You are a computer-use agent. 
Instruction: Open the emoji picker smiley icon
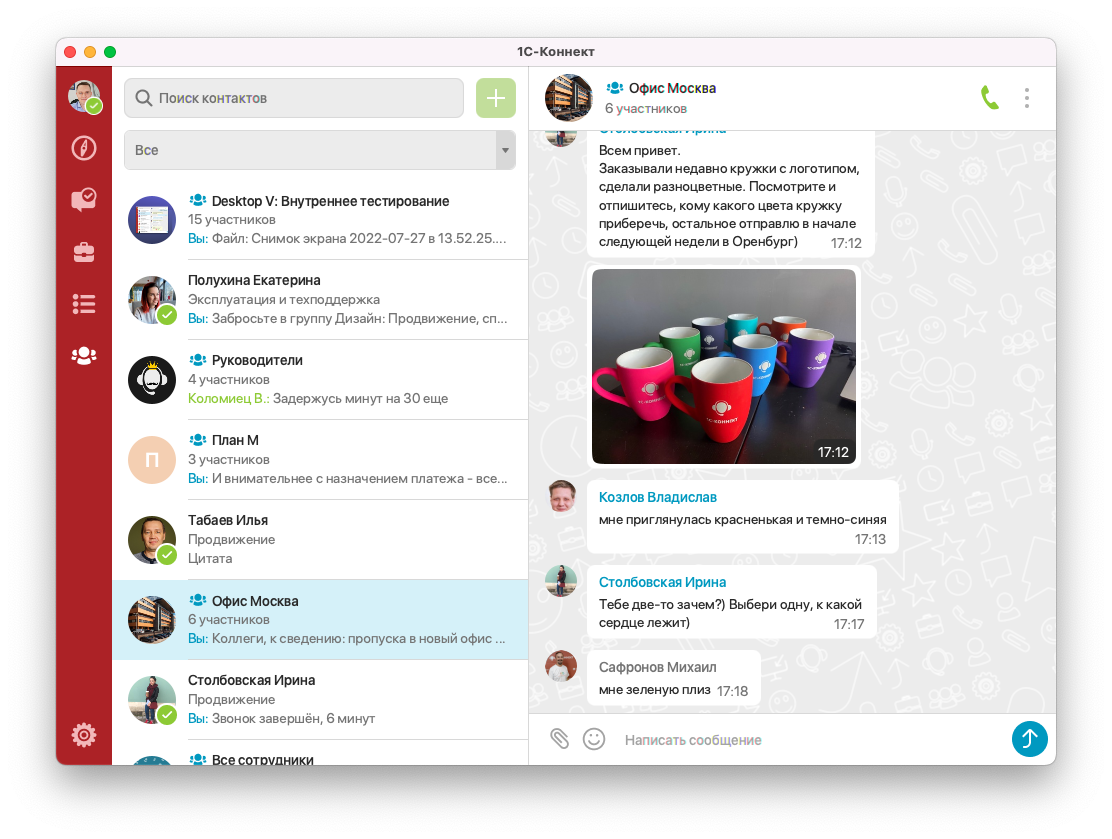[594, 739]
